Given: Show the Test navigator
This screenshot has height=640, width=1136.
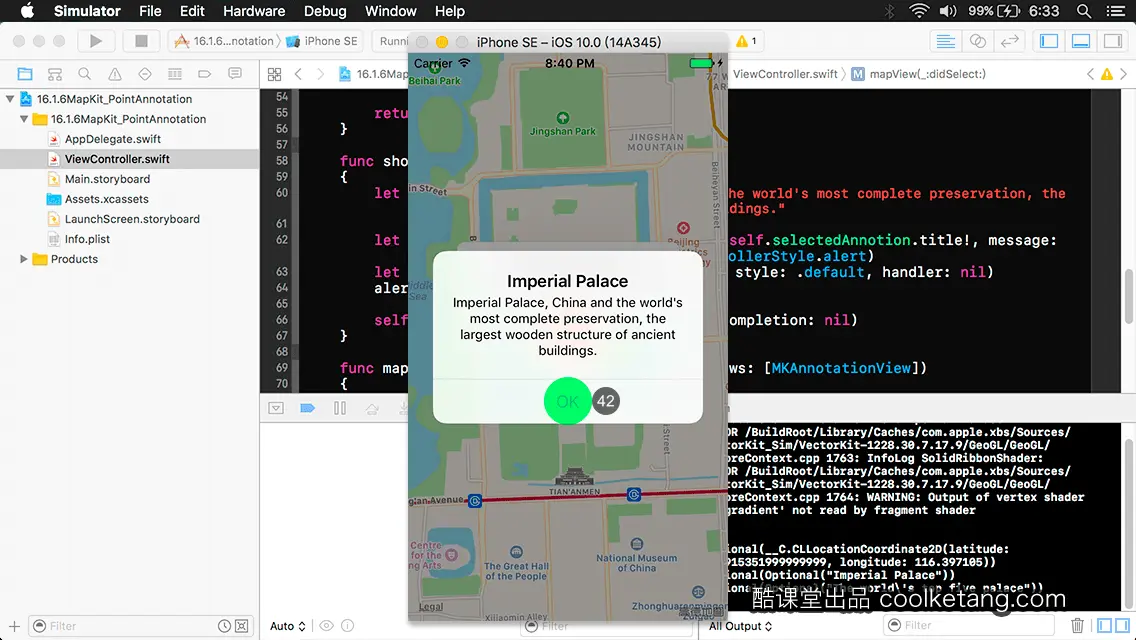Looking at the screenshot, I should click(145, 74).
